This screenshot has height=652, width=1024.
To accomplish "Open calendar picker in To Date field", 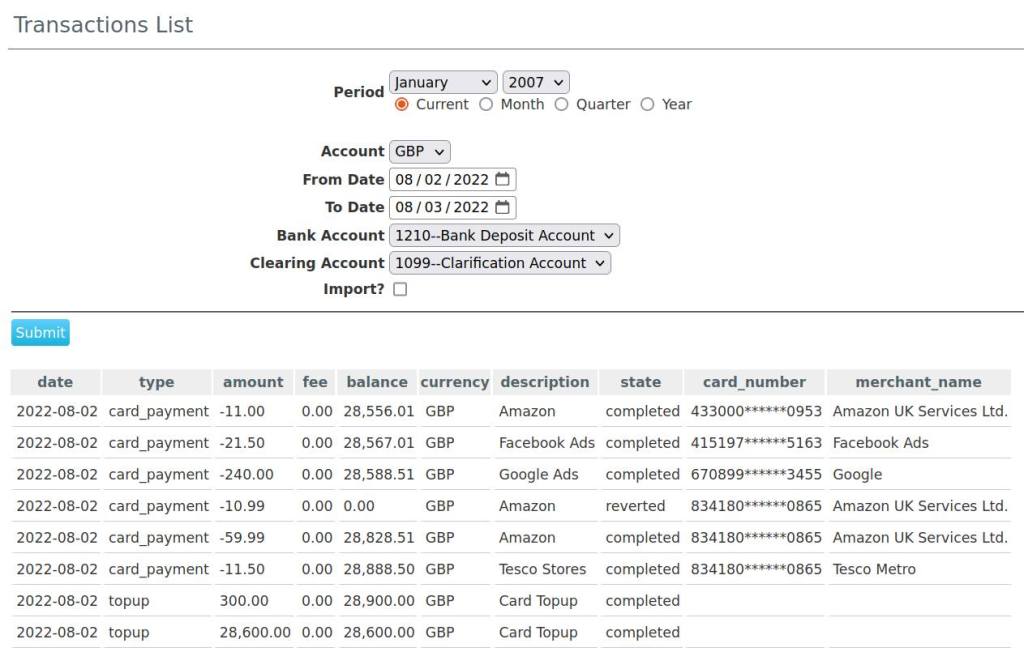I will pyautogui.click(x=503, y=208).
